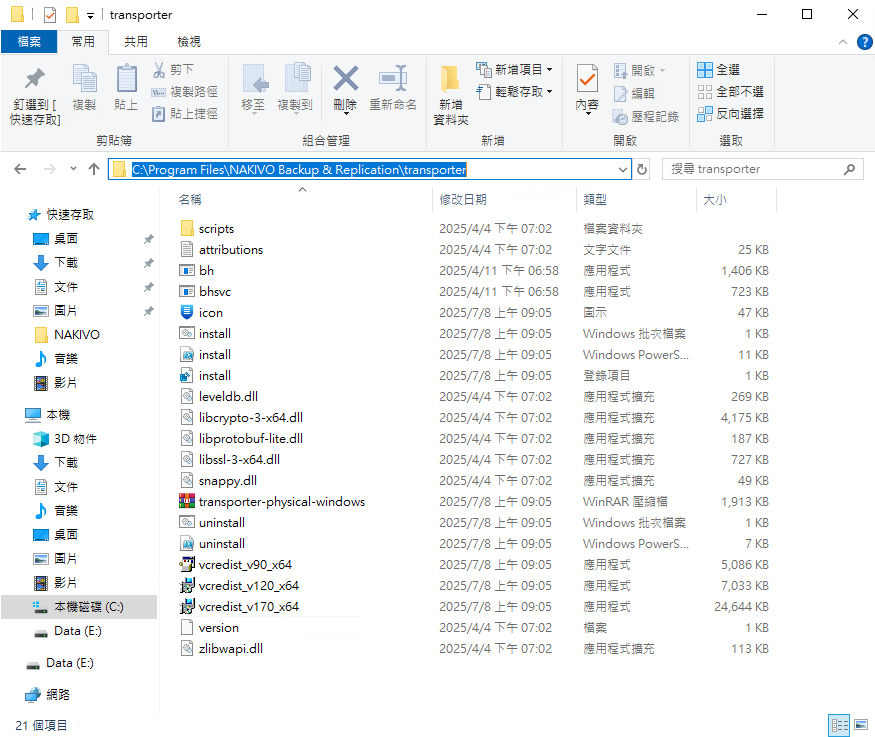Click 全部不選 select none
Screen dimensions: 875x737
click(x=730, y=91)
